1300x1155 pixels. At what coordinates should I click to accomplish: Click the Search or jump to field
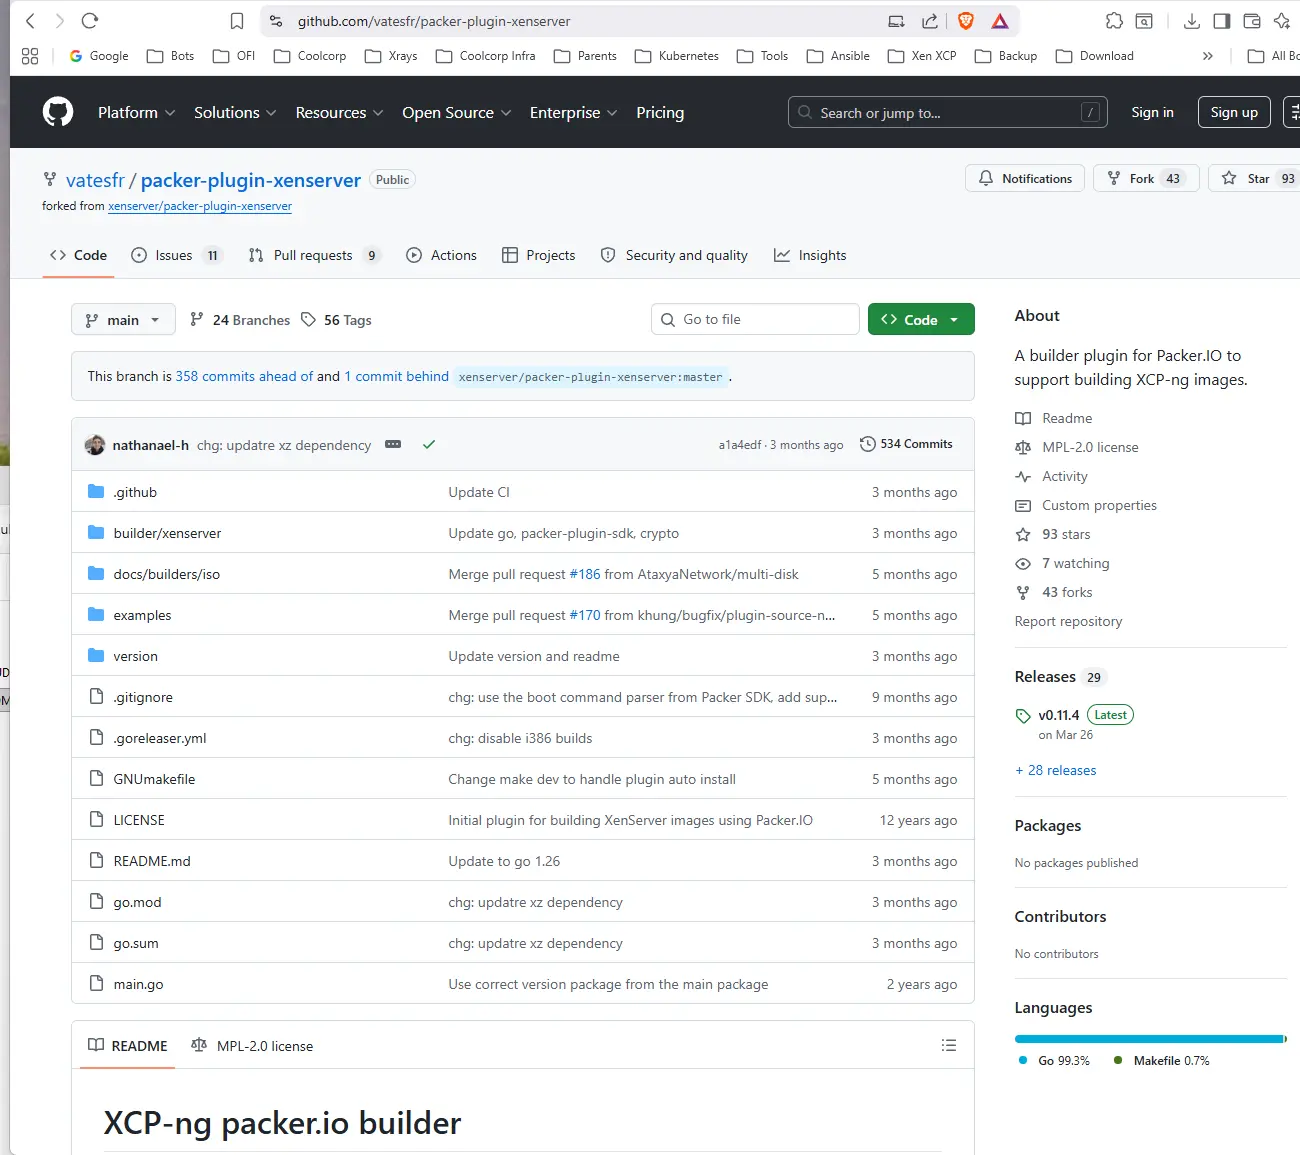(x=947, y=112)
